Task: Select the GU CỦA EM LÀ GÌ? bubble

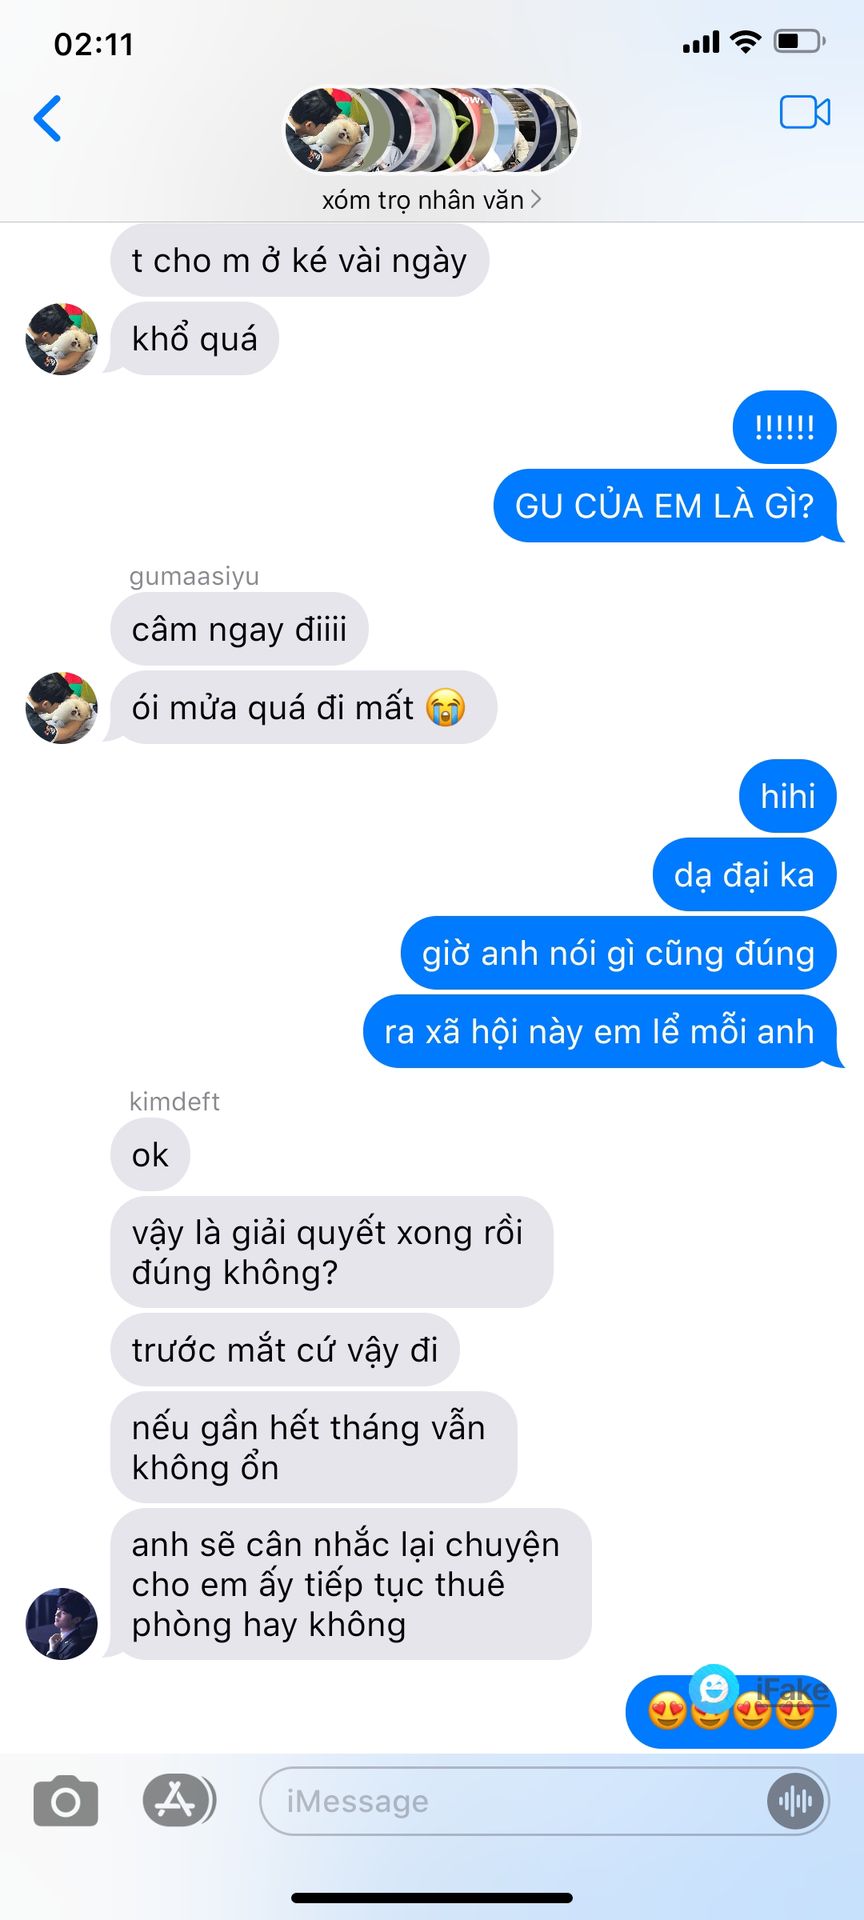Action: [x=667, y=506]
